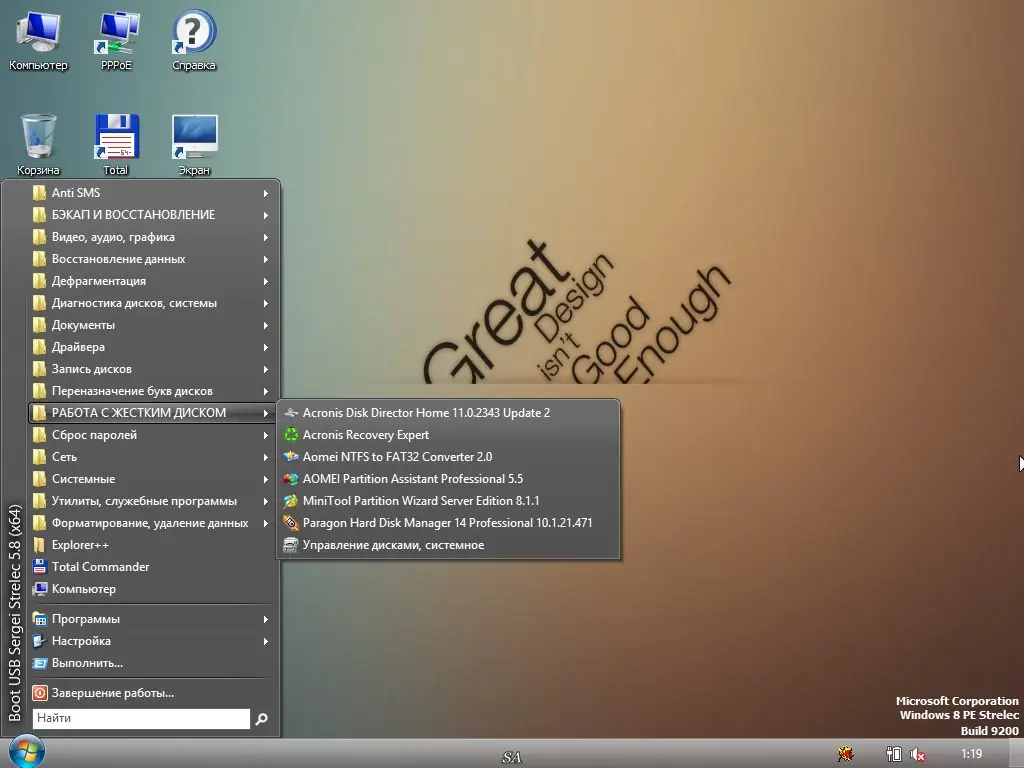1024x768 pixels.
Task: Click the network tray icon
Action: pyautogui.click(x=893, y=754)
